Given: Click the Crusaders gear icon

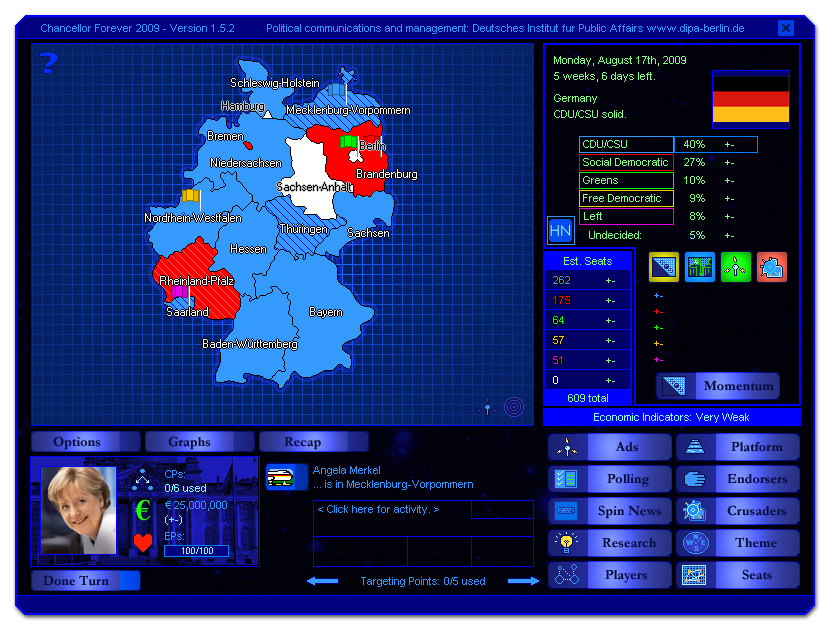Looking at the screenshot, I should pos(695,511).
